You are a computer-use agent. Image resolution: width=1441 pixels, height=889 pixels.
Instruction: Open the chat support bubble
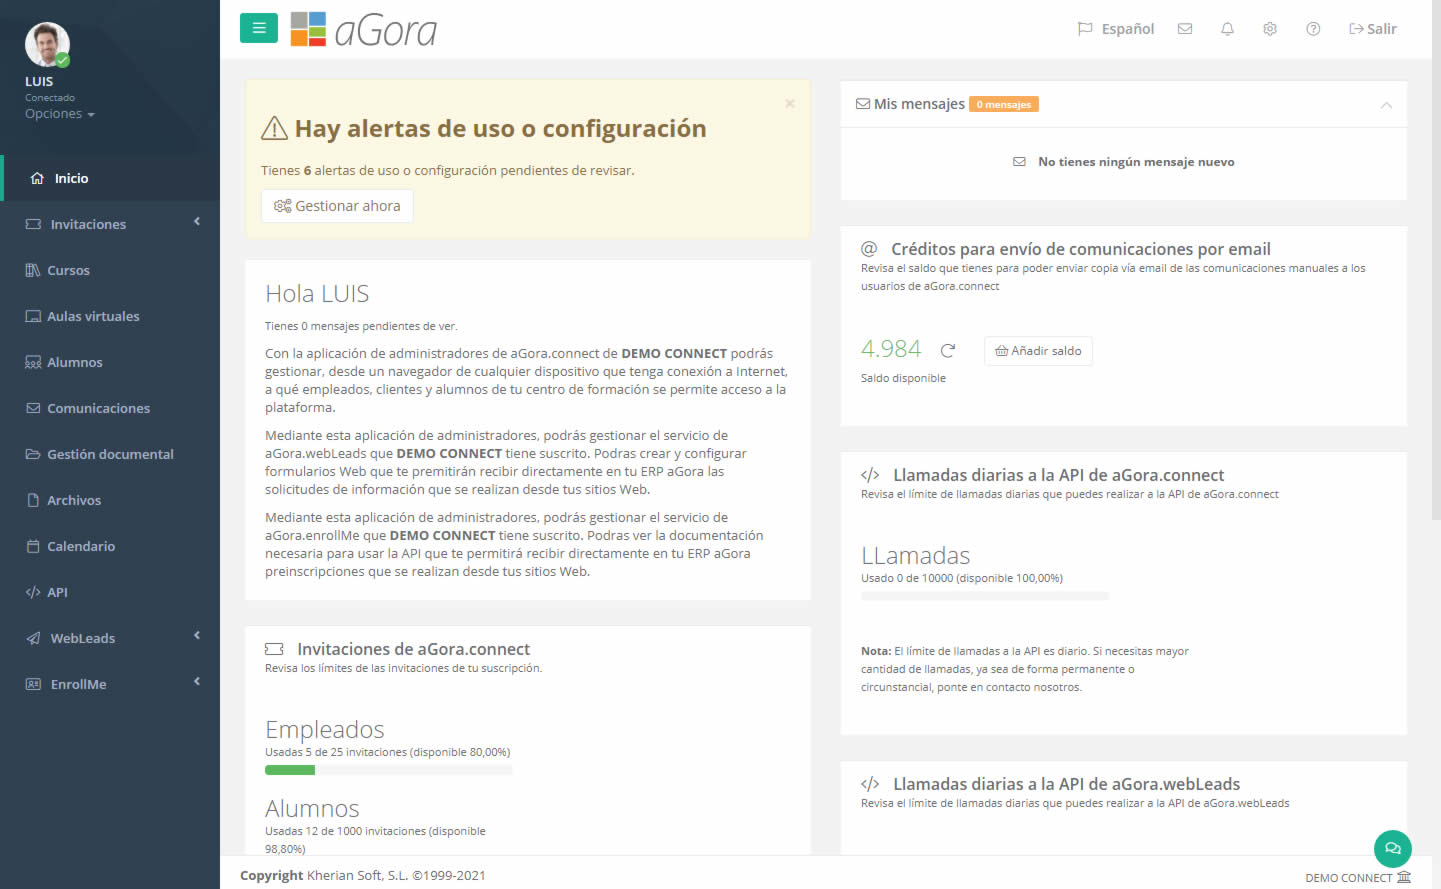click(1392, 849)
